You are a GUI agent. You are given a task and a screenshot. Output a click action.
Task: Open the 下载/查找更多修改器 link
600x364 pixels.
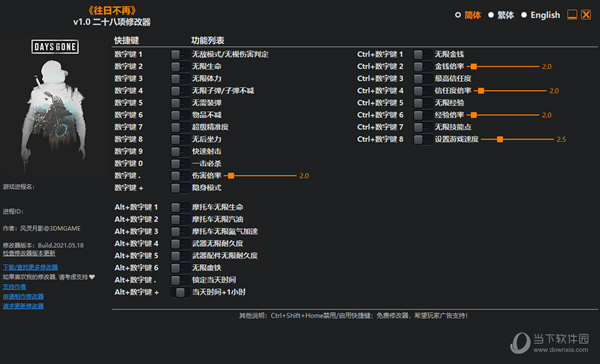[30, 267]
